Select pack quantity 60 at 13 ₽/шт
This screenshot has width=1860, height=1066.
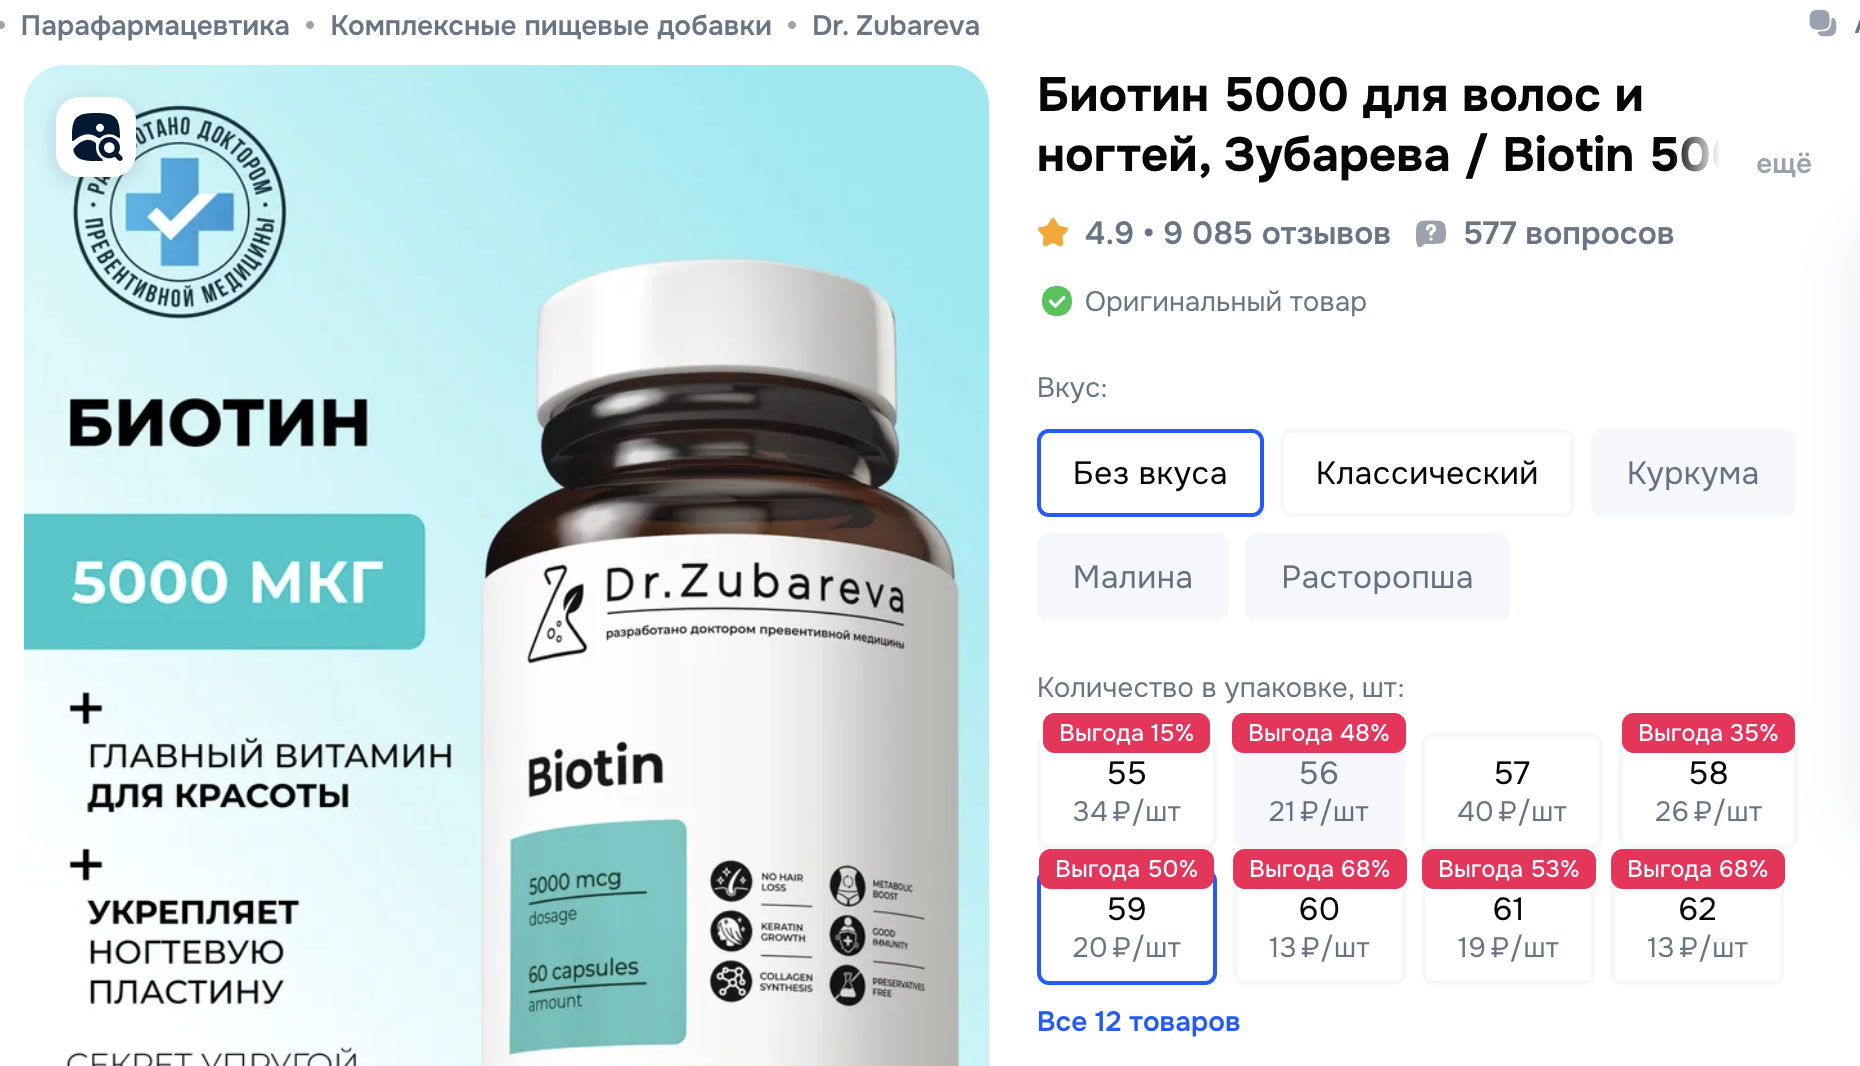click(1319, 927)
